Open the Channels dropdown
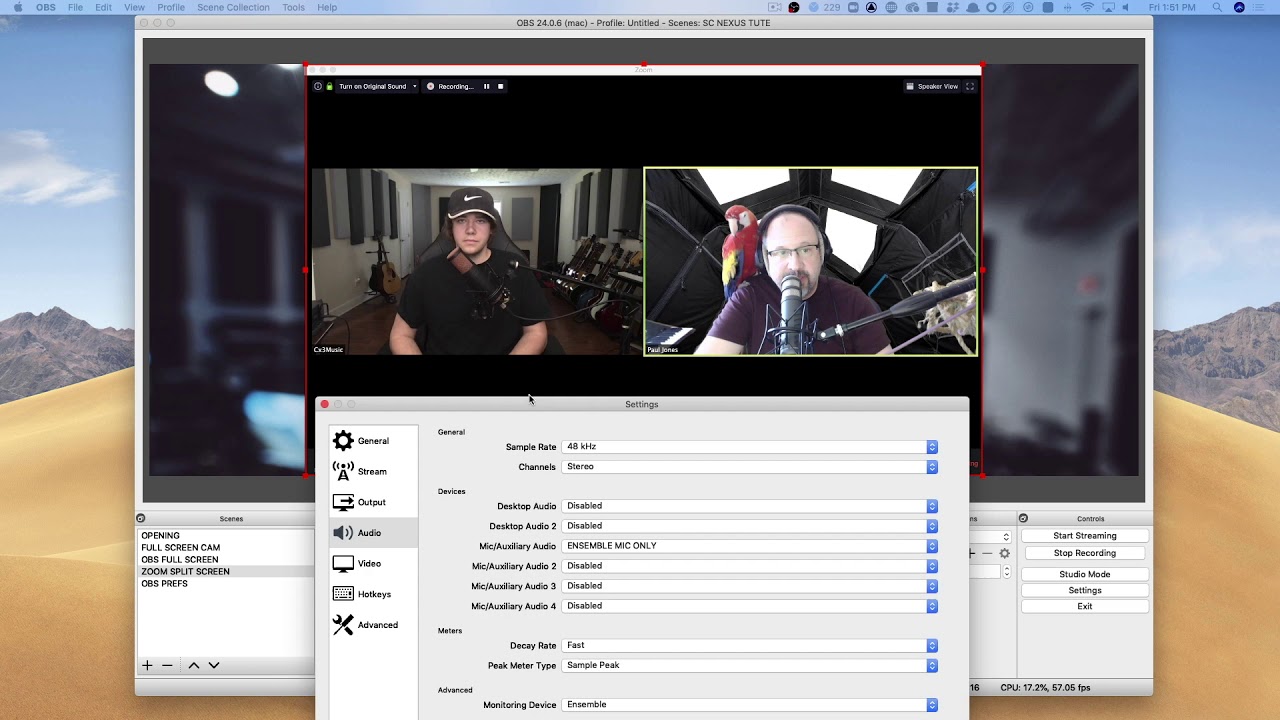 750,467
